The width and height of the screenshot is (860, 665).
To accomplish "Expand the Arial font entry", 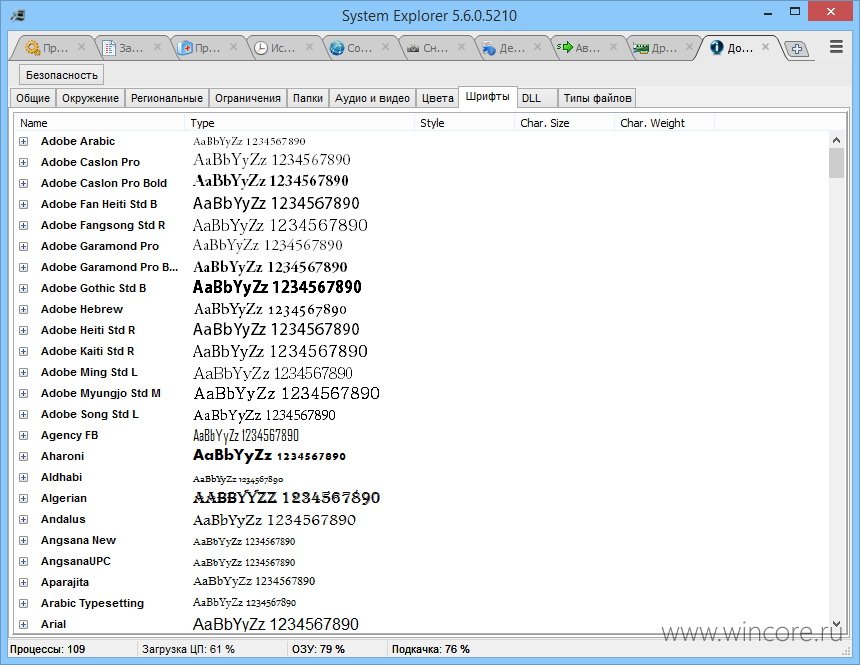I will (x=24, y=624).
